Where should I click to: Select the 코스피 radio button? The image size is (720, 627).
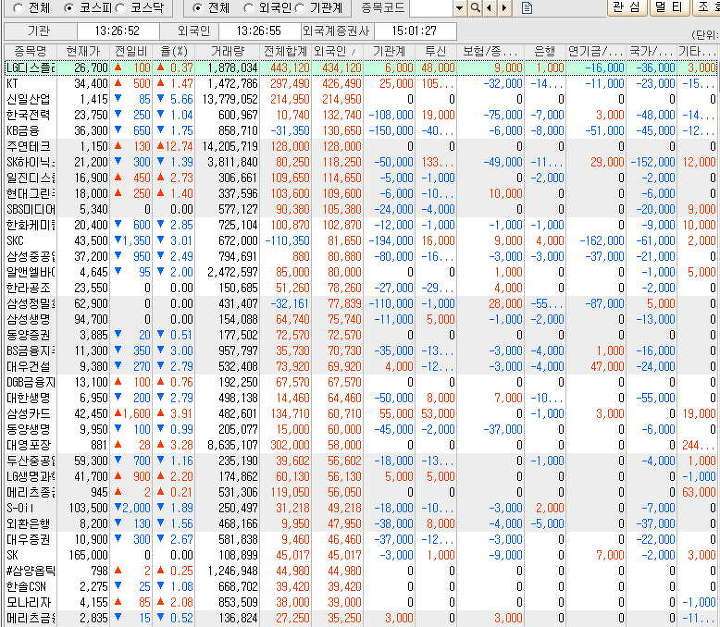(68, 8)
